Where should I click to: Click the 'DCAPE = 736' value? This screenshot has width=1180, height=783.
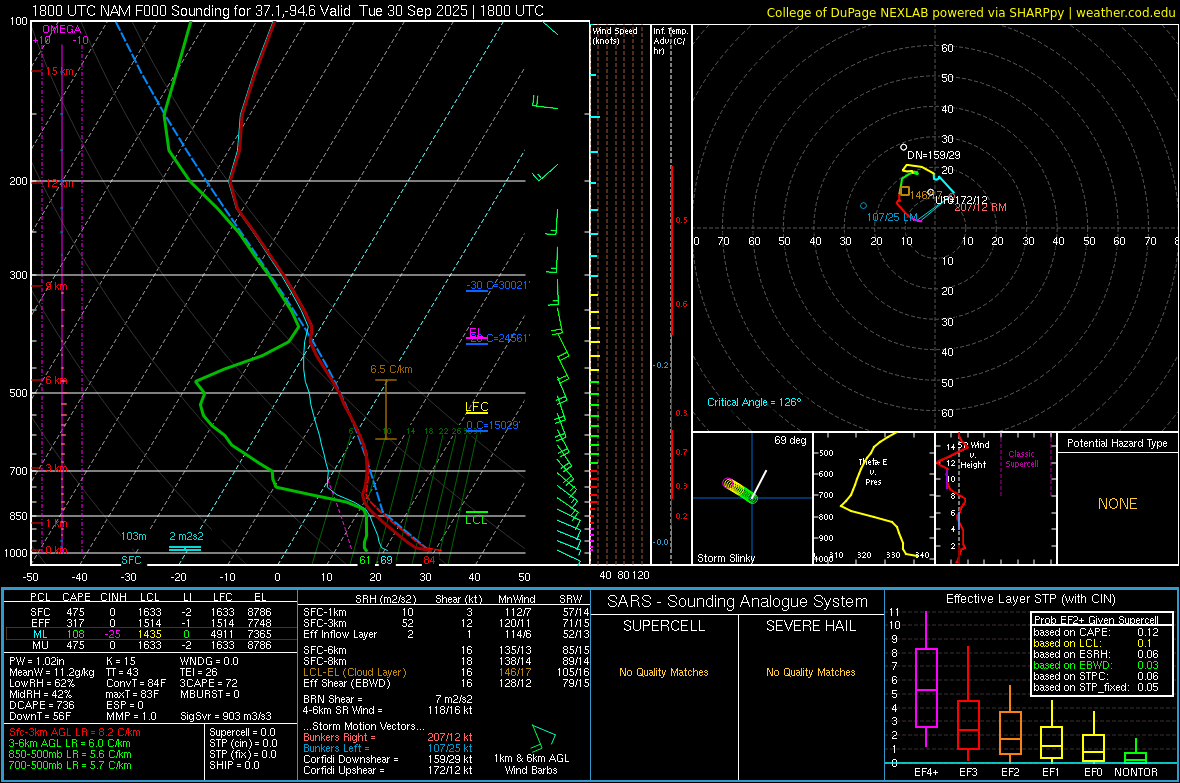coord(41,705)
